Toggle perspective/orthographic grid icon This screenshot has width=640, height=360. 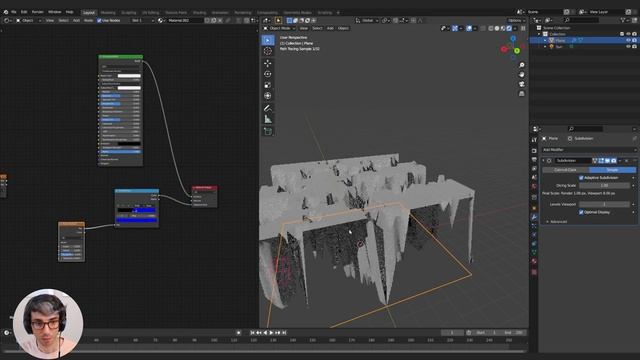click(522, 93)
